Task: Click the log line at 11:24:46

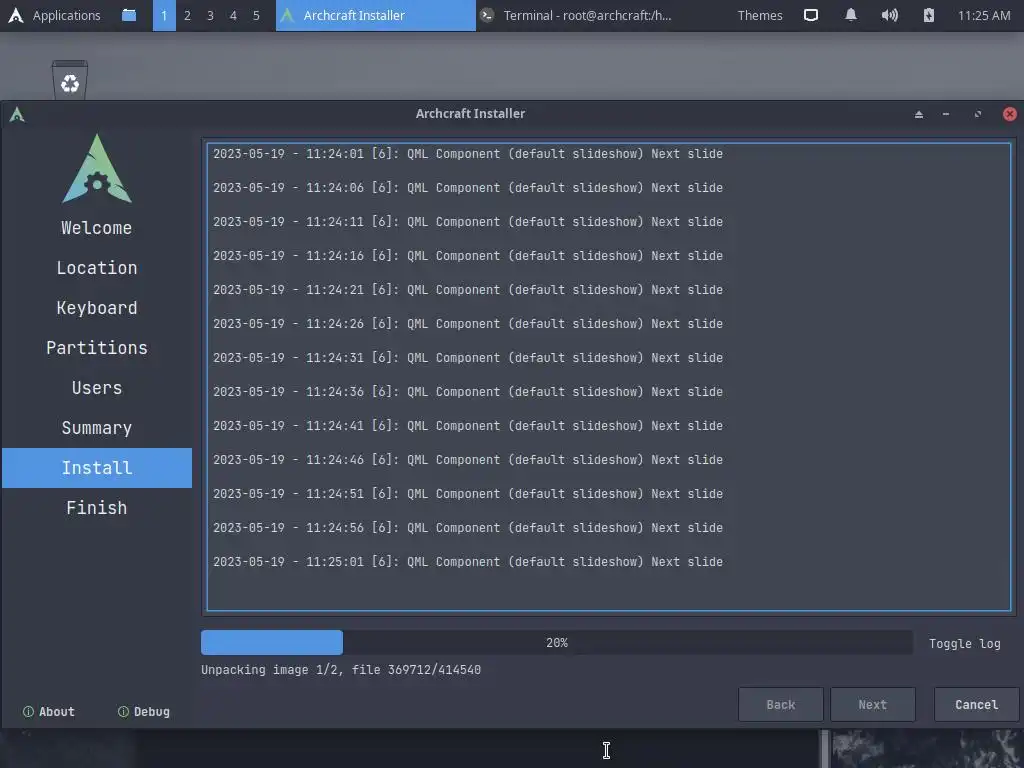Action: pos(468,460)
